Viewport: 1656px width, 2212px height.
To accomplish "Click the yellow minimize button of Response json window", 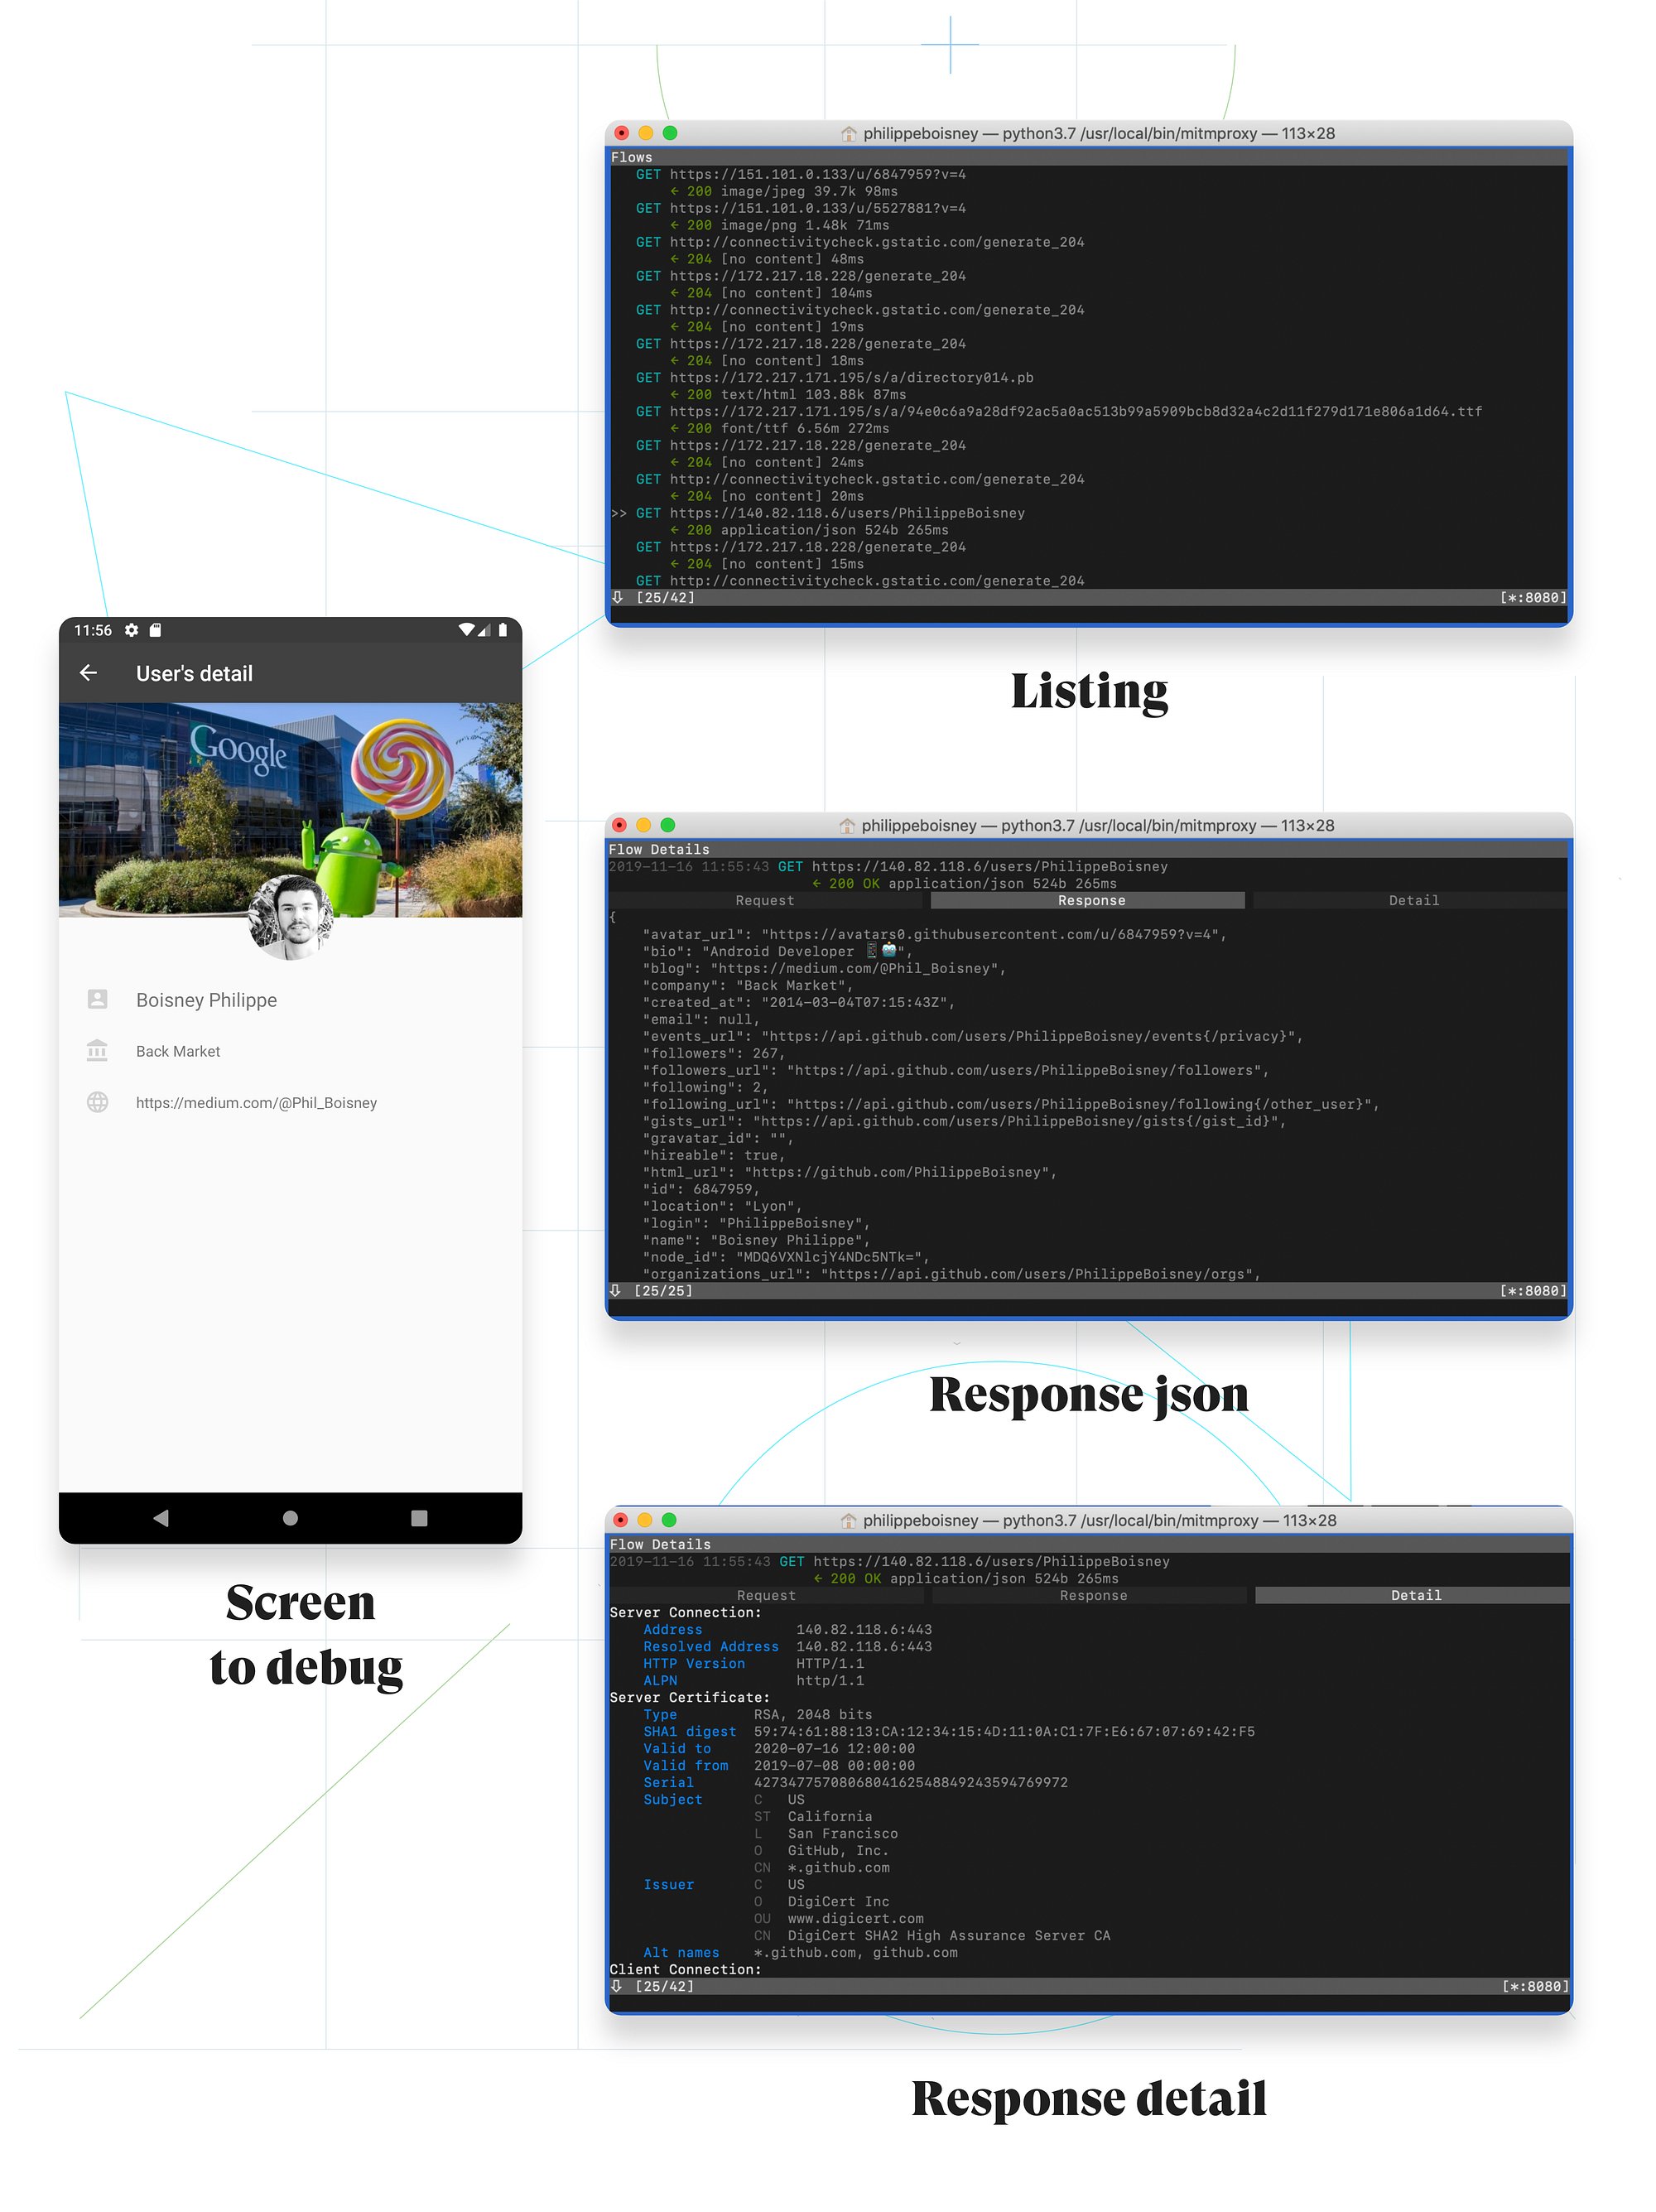I will 643,825.
